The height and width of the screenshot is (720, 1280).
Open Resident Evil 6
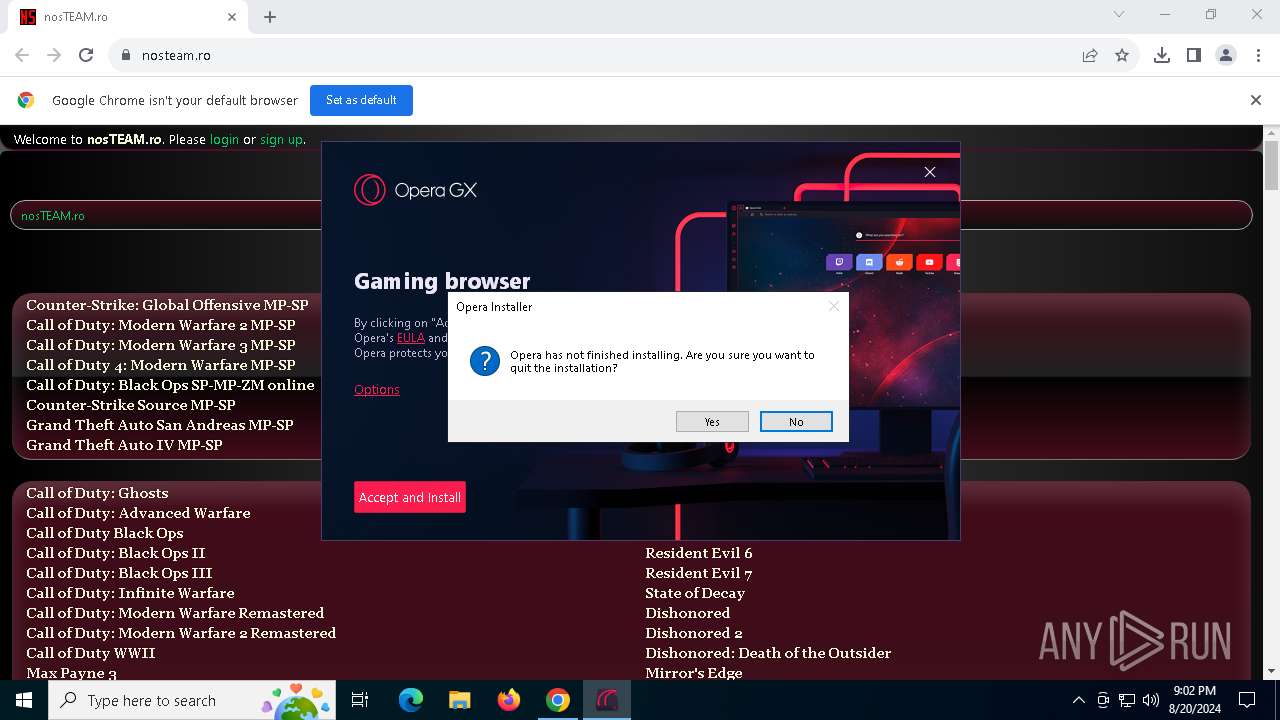[x=699, y=553]
